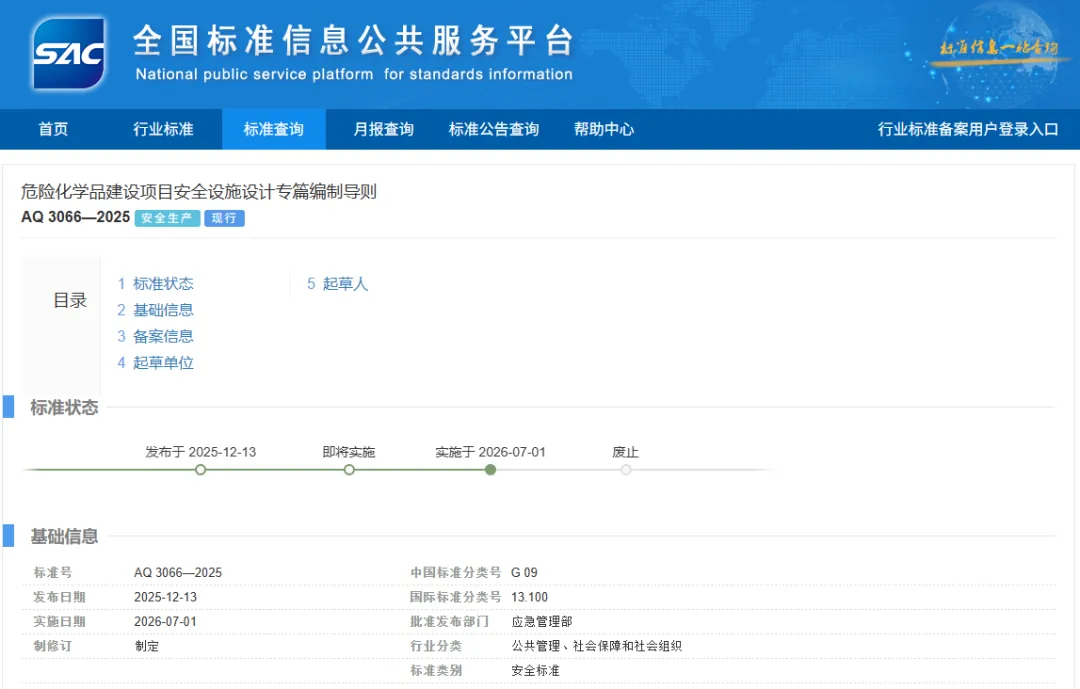Viewport: 1080px width, 689px height.
Task: Click 批准发布部门 value 应急管理部
Action: 541,621
